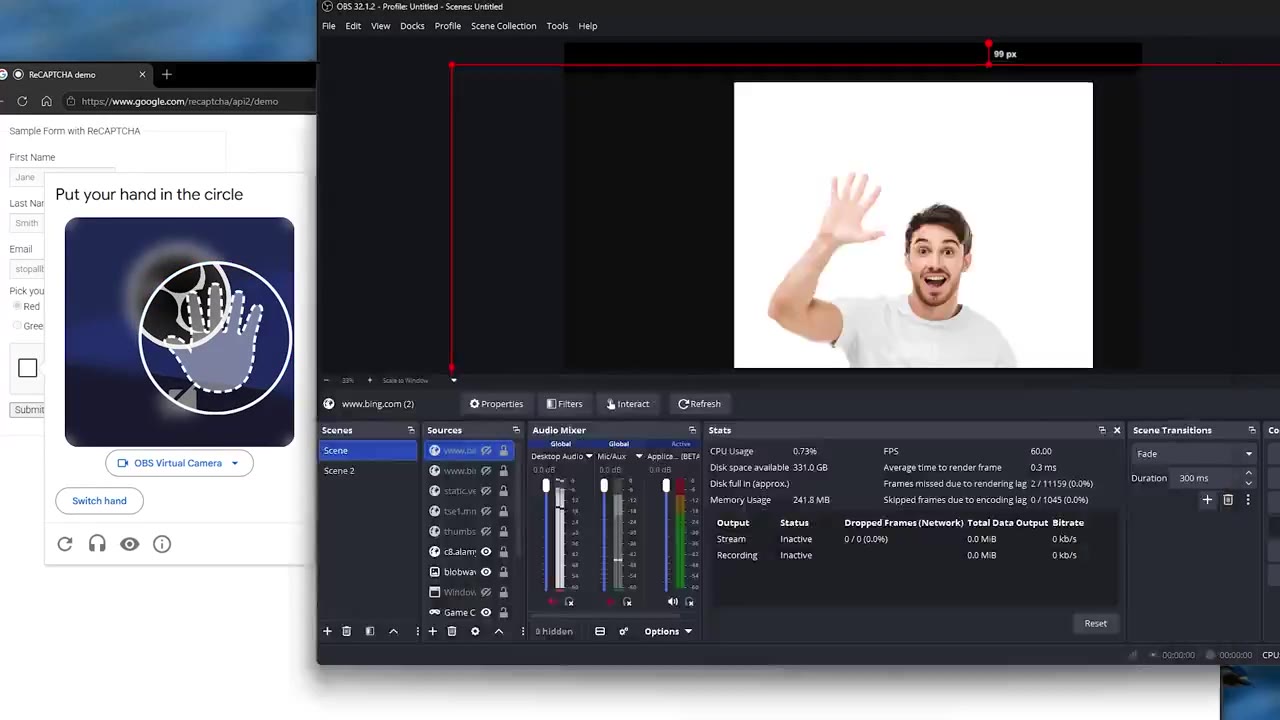The image size is (1280, 720).
Task: Hide the Game Capture source
Action: (486, 612)
